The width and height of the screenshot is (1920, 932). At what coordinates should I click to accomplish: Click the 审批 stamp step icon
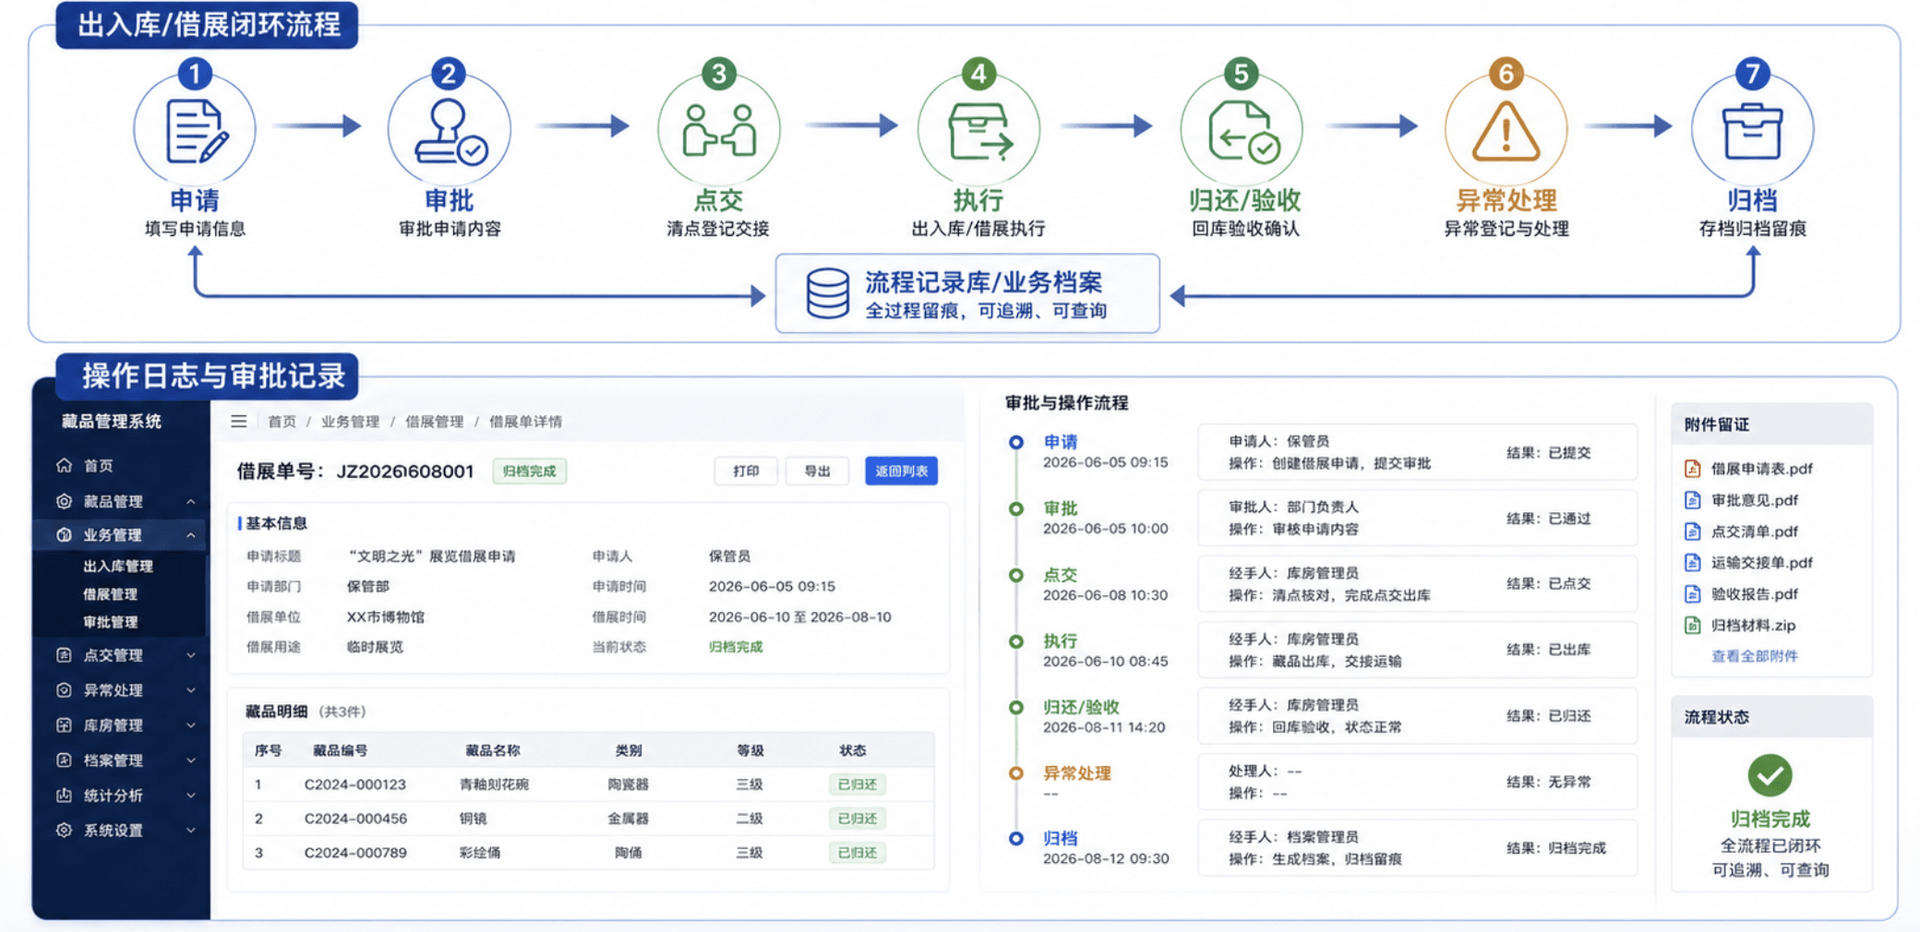click(450, 131)
